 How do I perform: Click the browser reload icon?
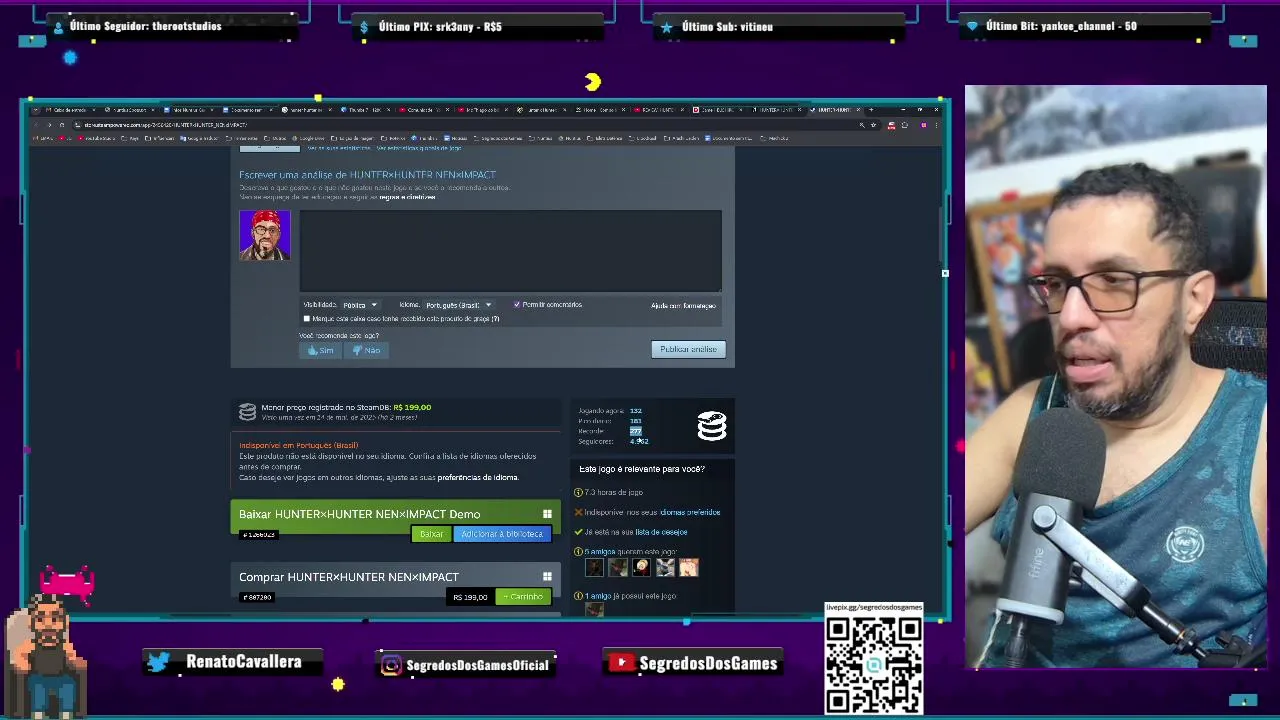coord(61,125)
